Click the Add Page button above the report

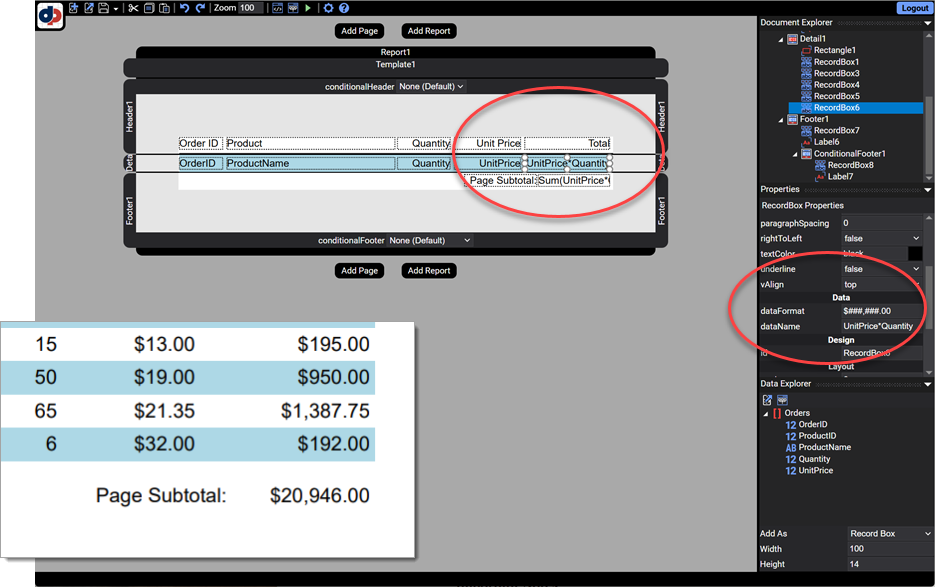pos(359,31)
